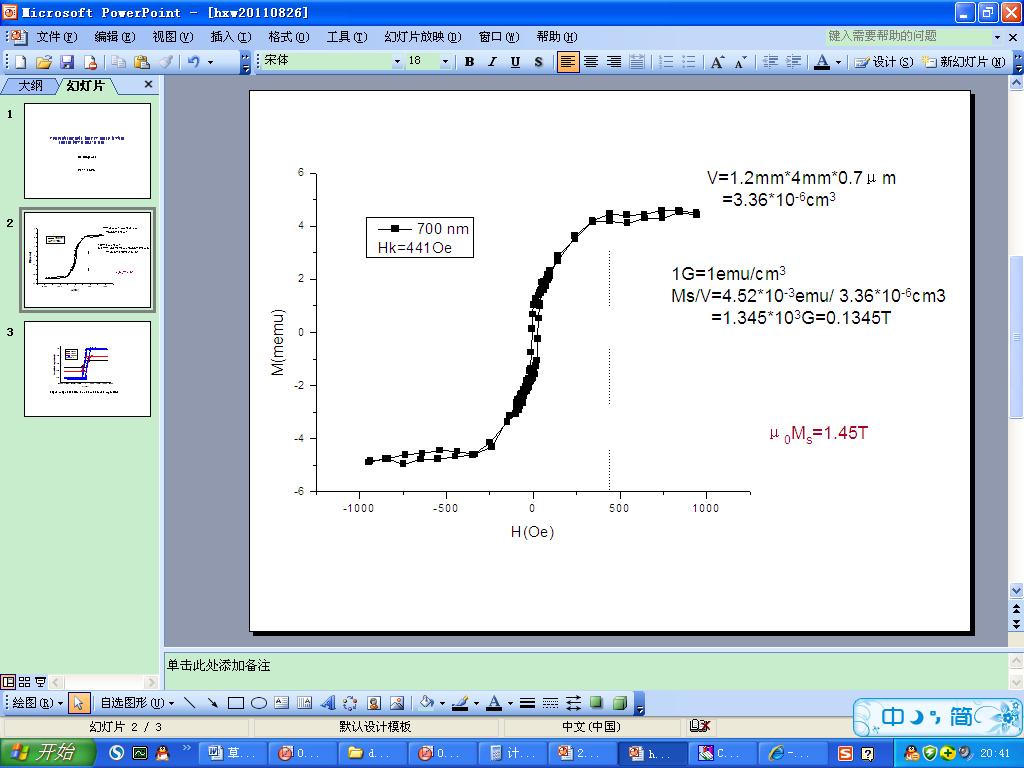Insert a vertical text box
1024x768 pixels.
pyautogui.click(x=304, y=703)
